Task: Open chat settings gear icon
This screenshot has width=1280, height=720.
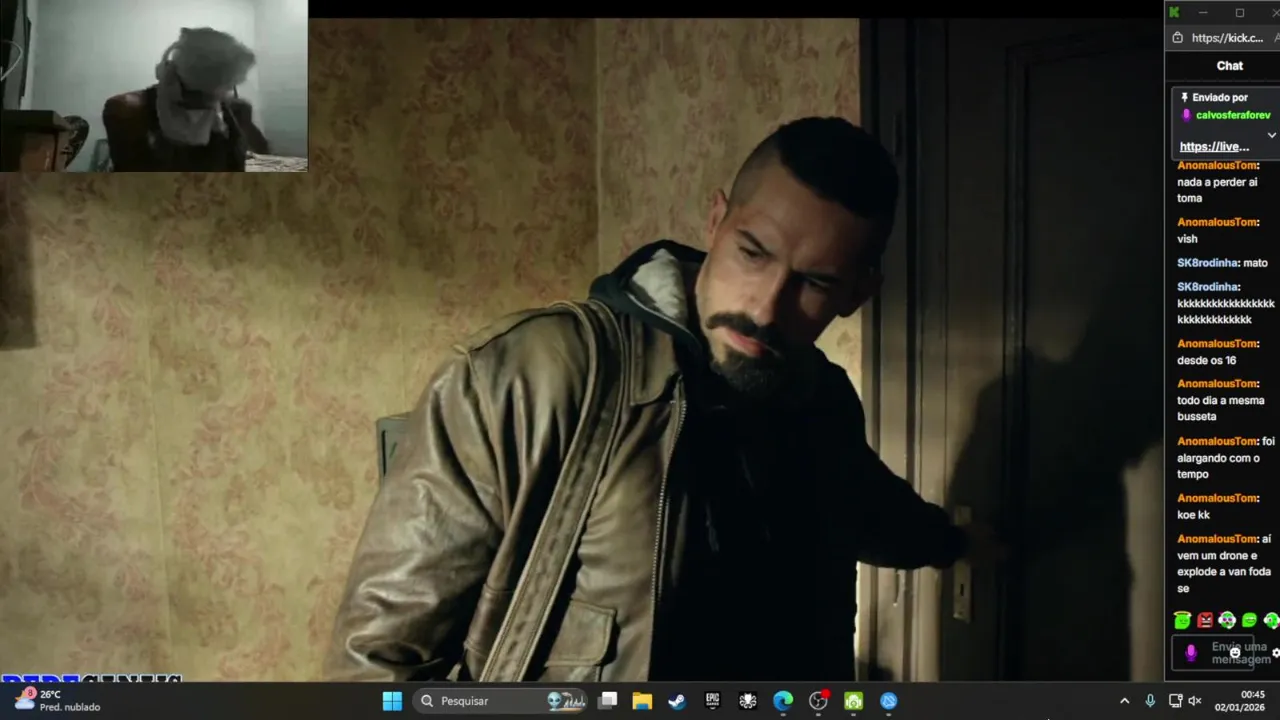Action: [x=1275, y=653]
